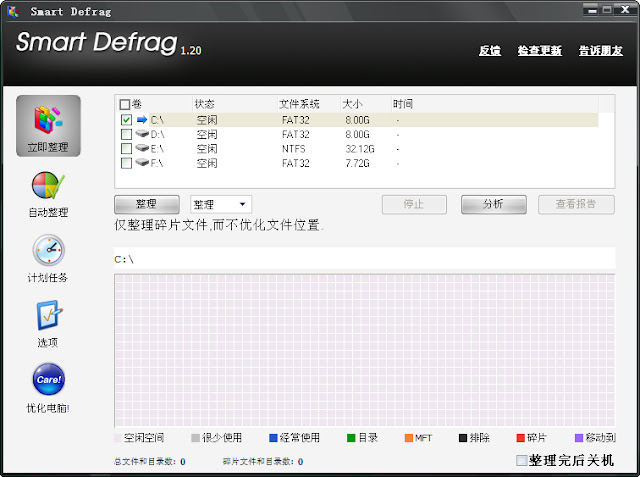Open the 计划任务 schedule section
Viewport: 640px width, 477px height.
click(48, 259)
